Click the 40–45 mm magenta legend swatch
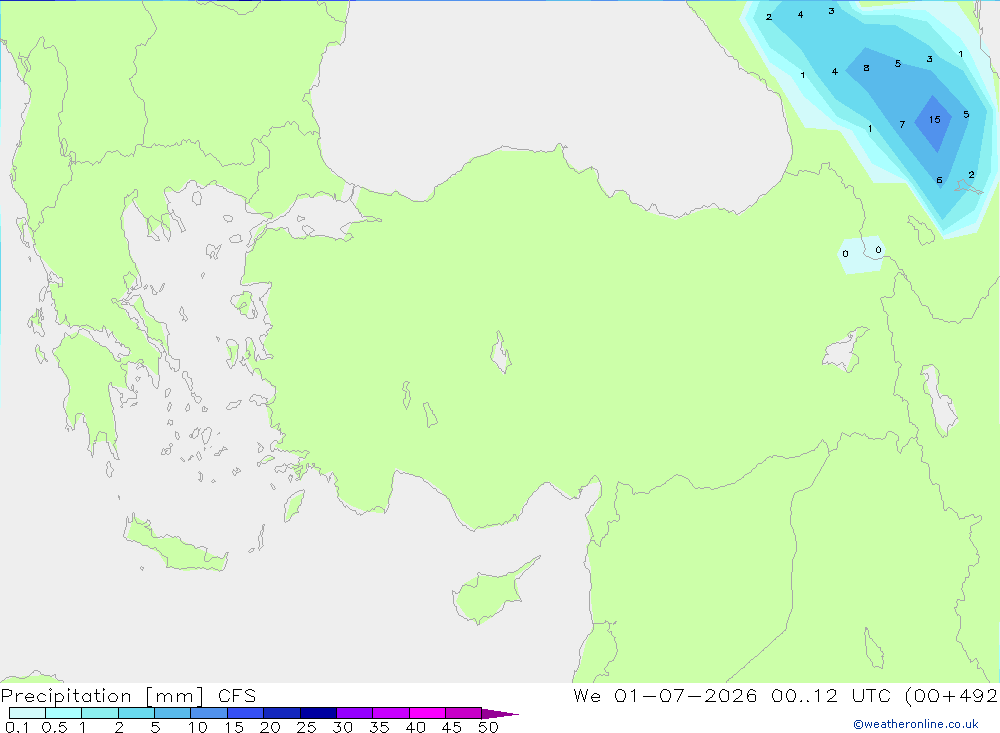1000x733 pixels. (x=427, y=713)
